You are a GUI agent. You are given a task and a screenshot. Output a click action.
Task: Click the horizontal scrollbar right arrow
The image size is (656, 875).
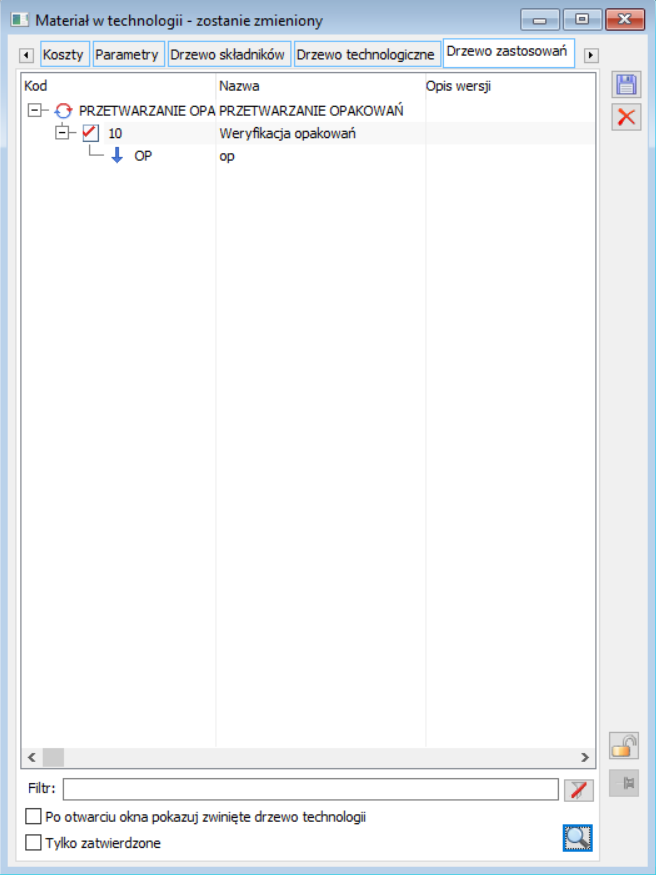(x=585, y=757)
